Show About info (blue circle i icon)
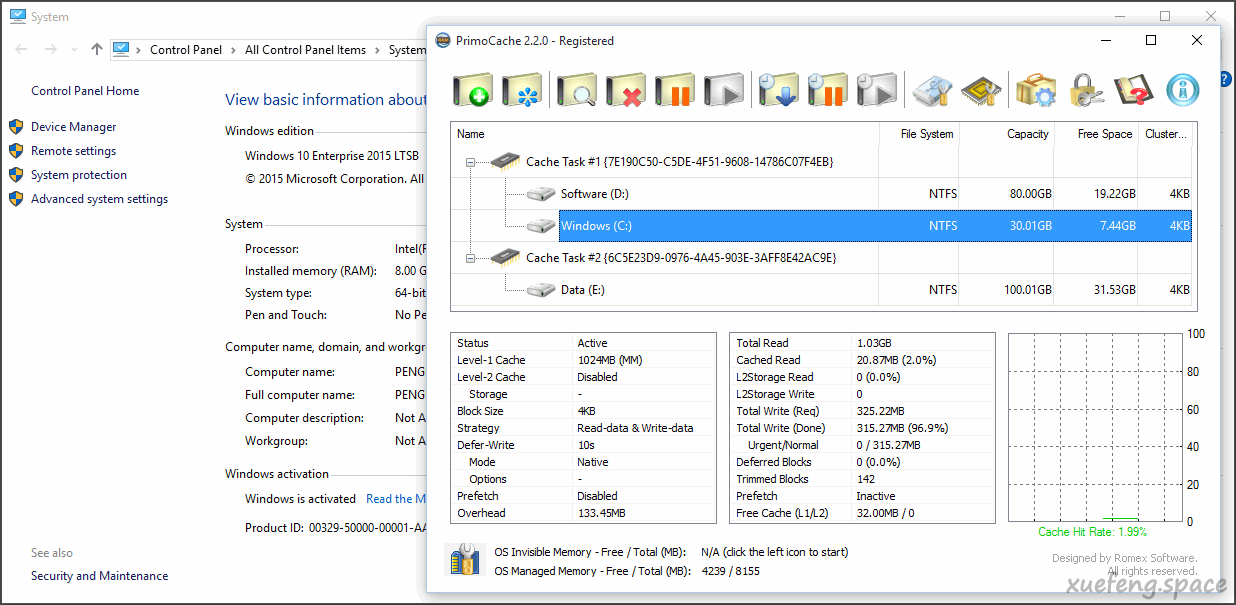1236x605 pixels. click(x=1183, y=90)
